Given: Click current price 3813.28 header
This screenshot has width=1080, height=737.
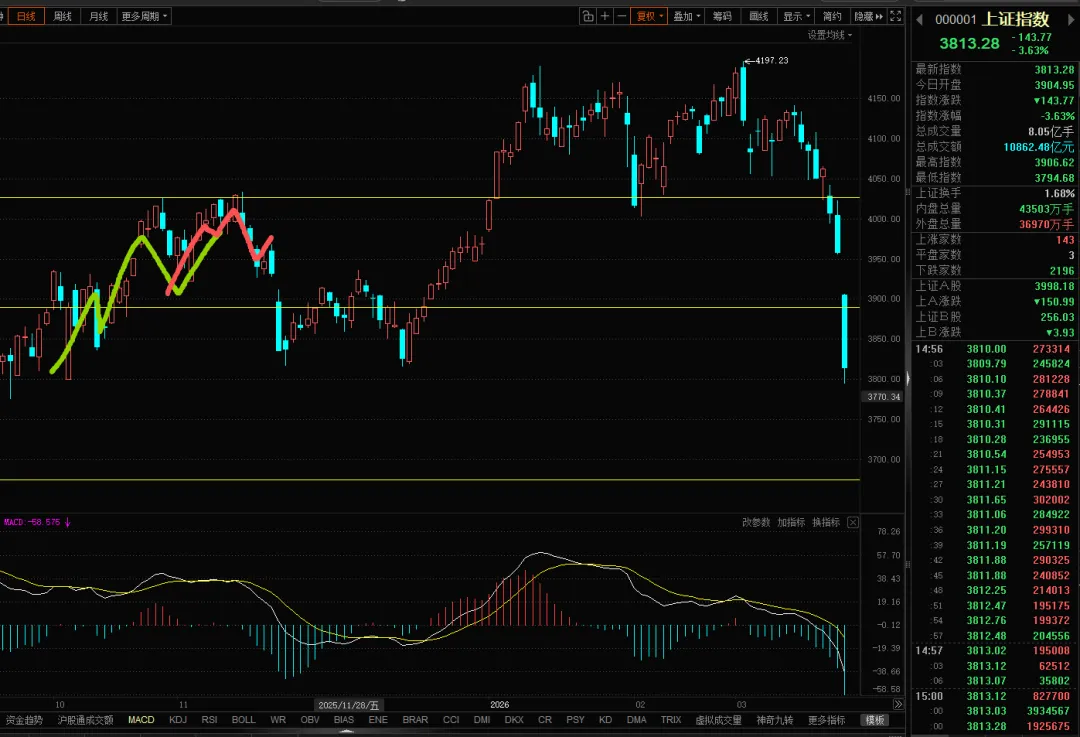Looking at the screenshot, I should pos(969,43).
